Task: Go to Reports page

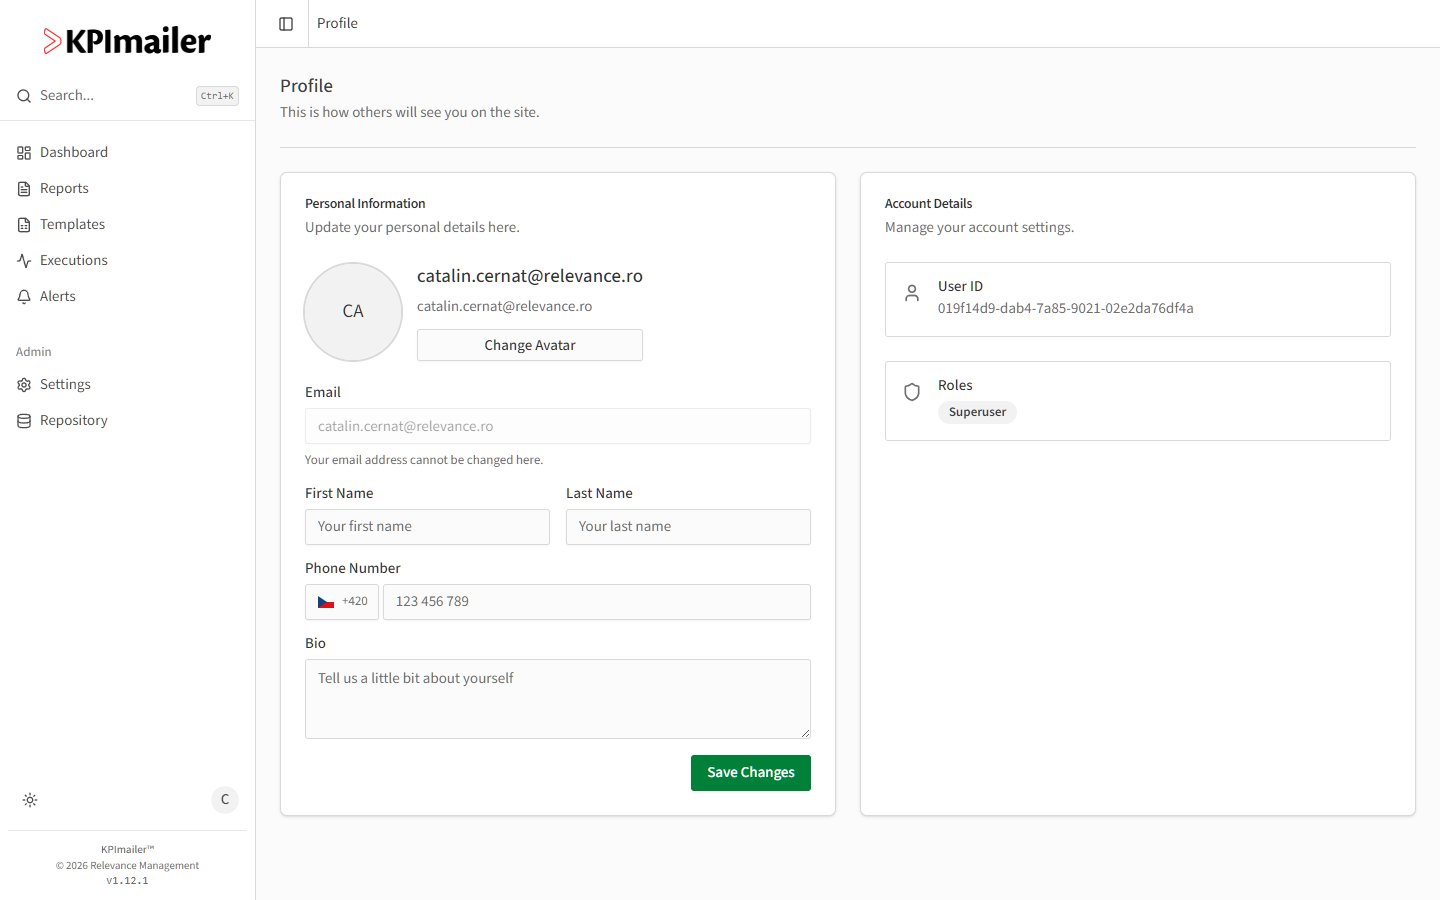Action: tap(64, 188)
